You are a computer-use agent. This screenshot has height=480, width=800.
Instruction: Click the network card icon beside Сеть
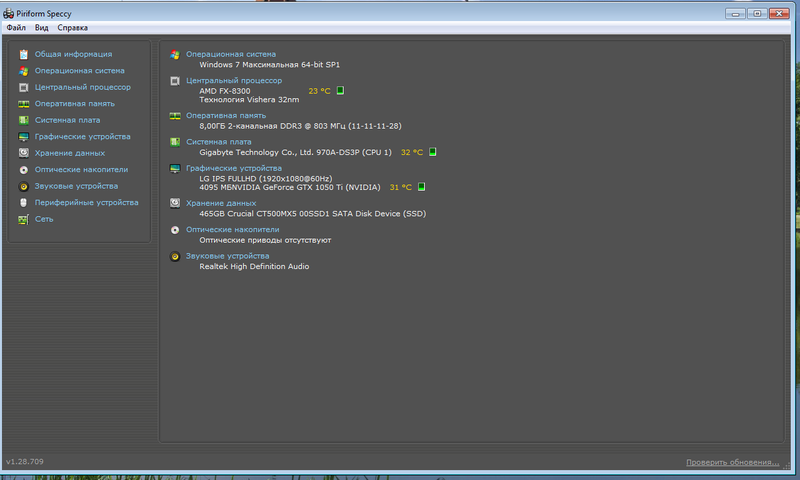tap(23, 219)
